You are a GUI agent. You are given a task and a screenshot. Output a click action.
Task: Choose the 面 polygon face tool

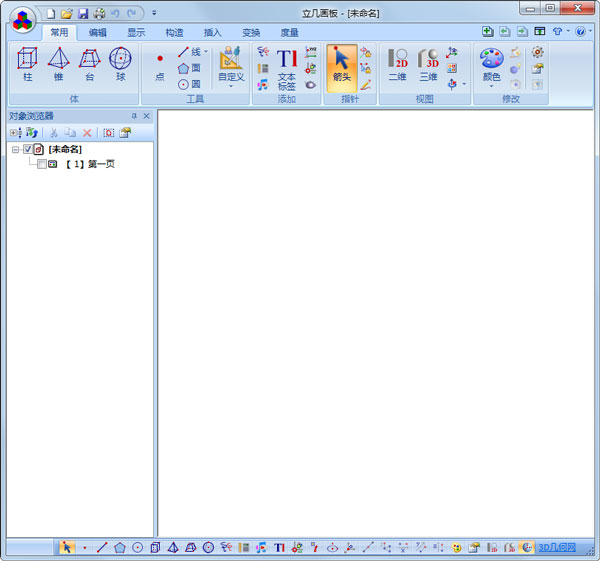189,68
